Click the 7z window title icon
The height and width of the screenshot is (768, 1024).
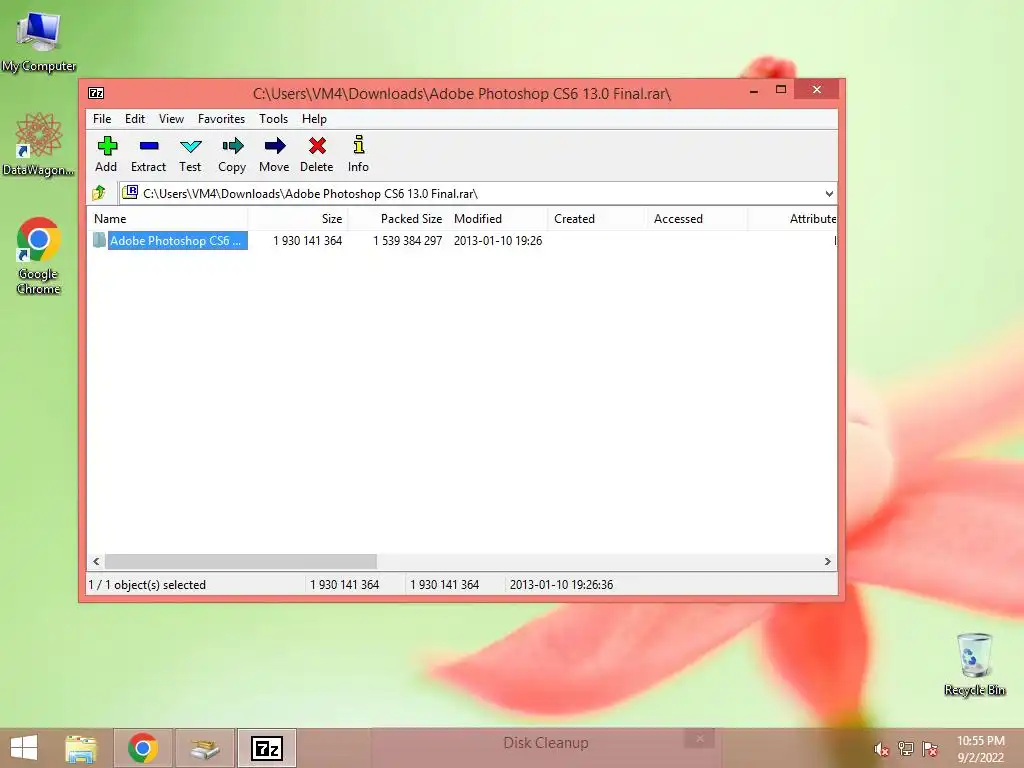(x=96, y=93)
